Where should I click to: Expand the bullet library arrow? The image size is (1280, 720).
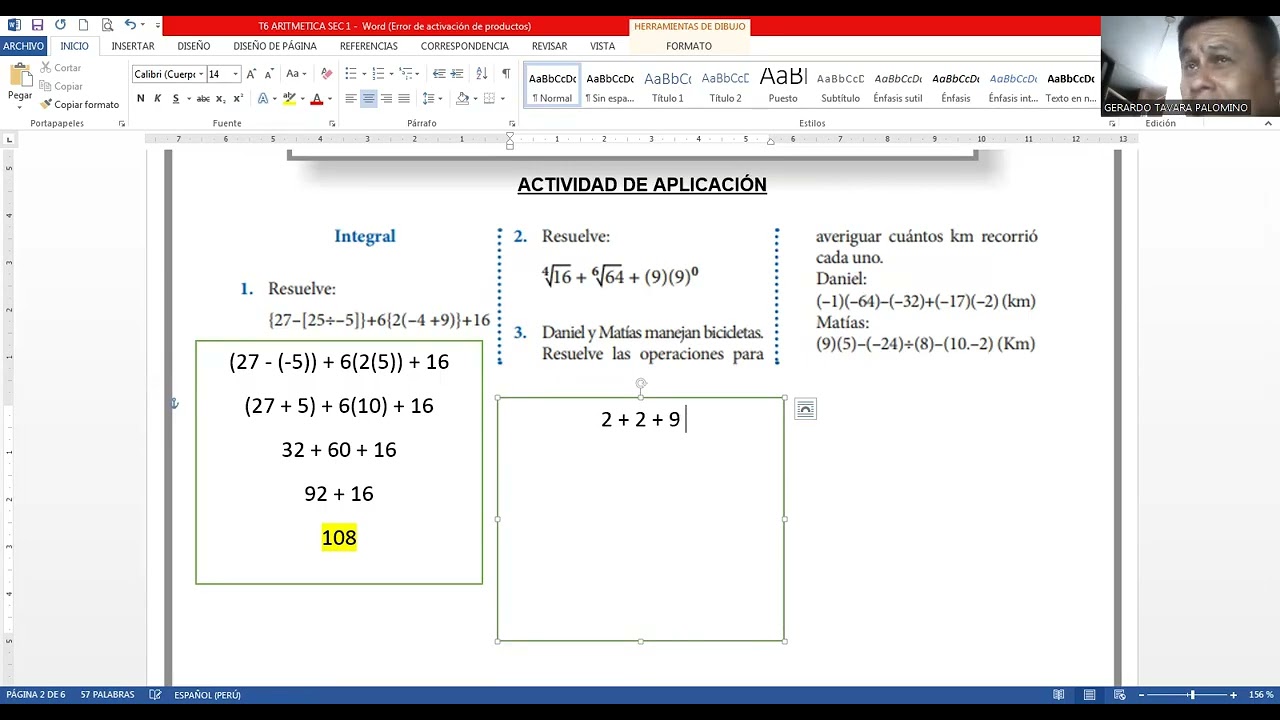pos(364,74)
